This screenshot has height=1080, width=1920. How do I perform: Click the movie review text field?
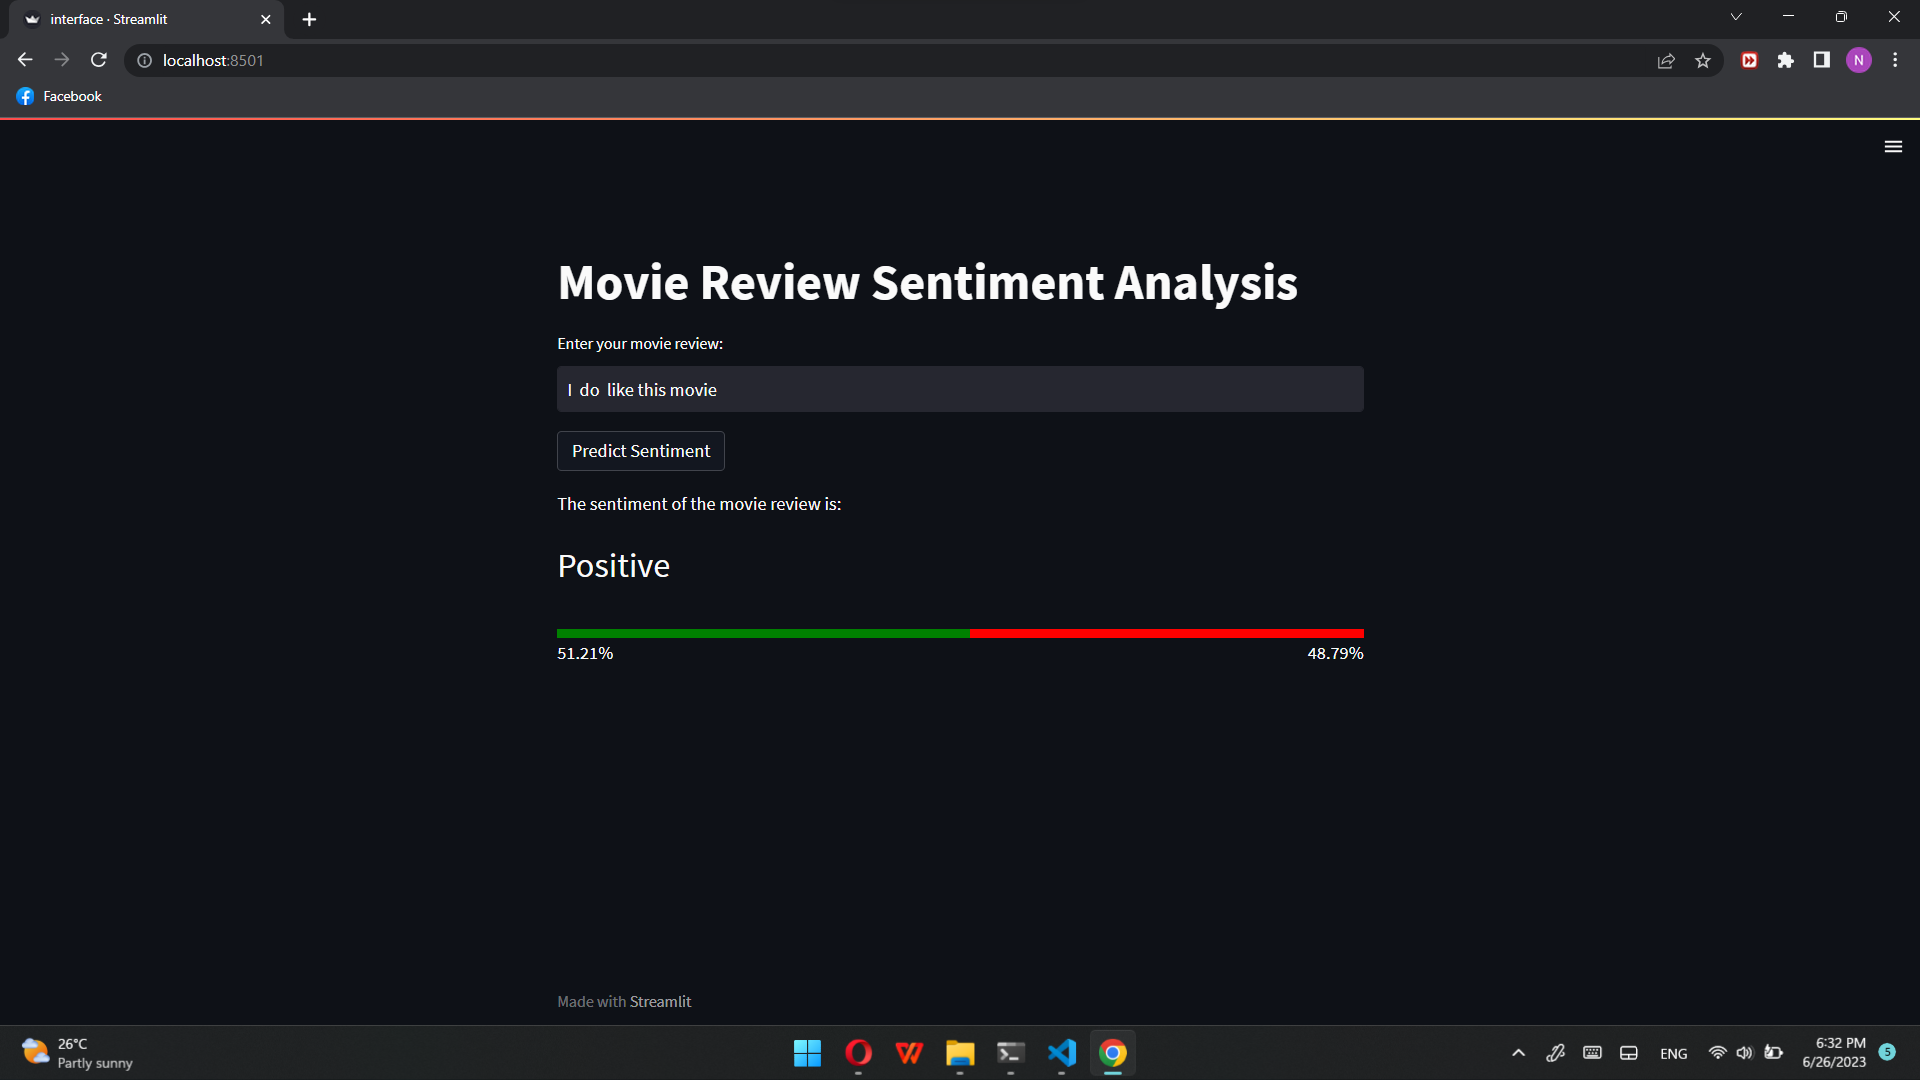pos(959,389)
